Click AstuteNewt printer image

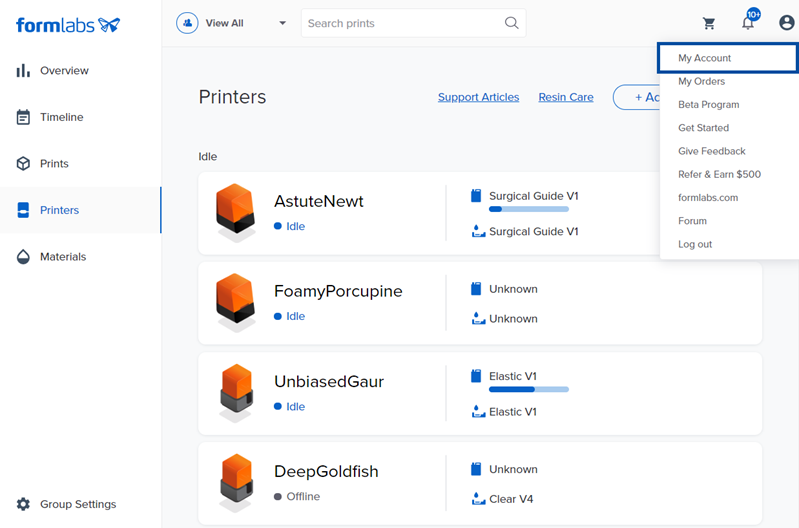pos(235,213)
